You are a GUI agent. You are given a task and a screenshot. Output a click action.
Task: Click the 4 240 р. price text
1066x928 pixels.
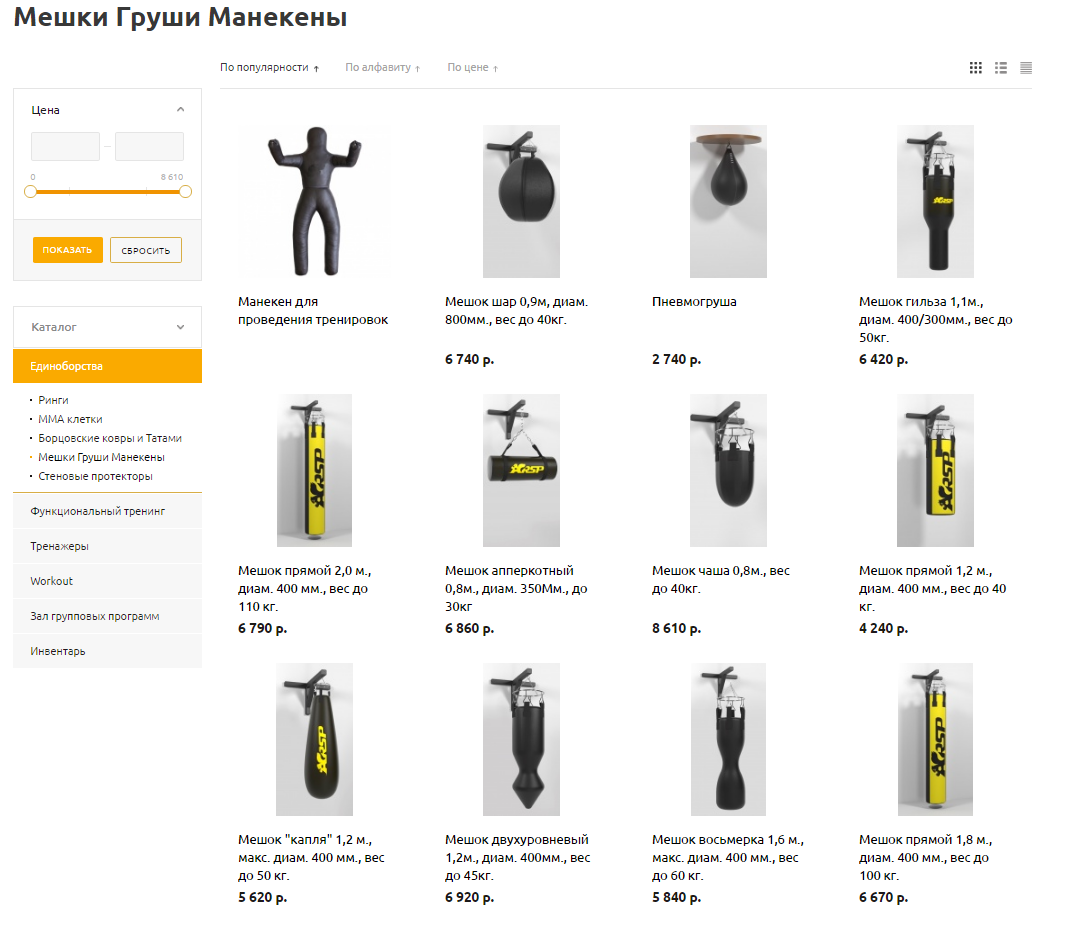click(x=883, y=629)
